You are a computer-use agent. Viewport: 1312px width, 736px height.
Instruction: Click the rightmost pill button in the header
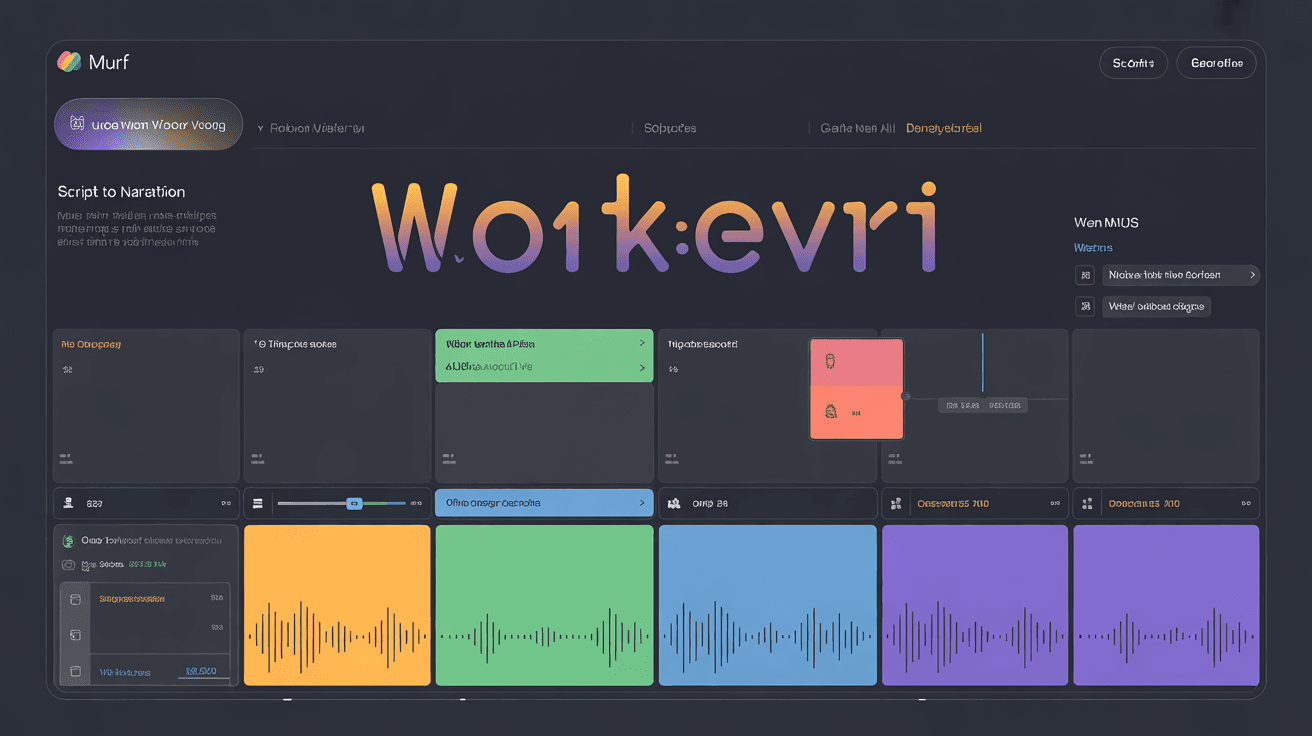click(1216, 63)
